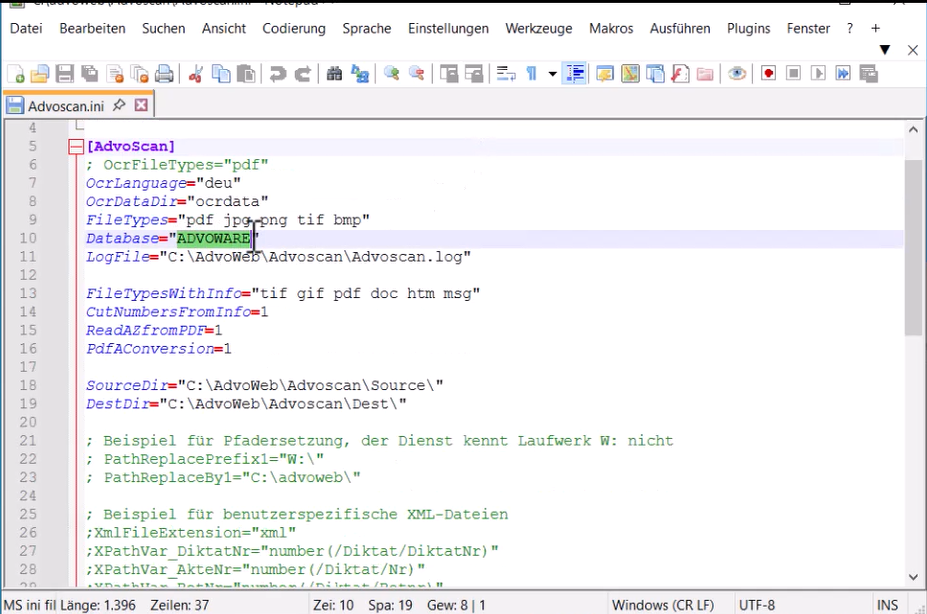Open the User Defined Language dialog icon

(x=605, y=74)
